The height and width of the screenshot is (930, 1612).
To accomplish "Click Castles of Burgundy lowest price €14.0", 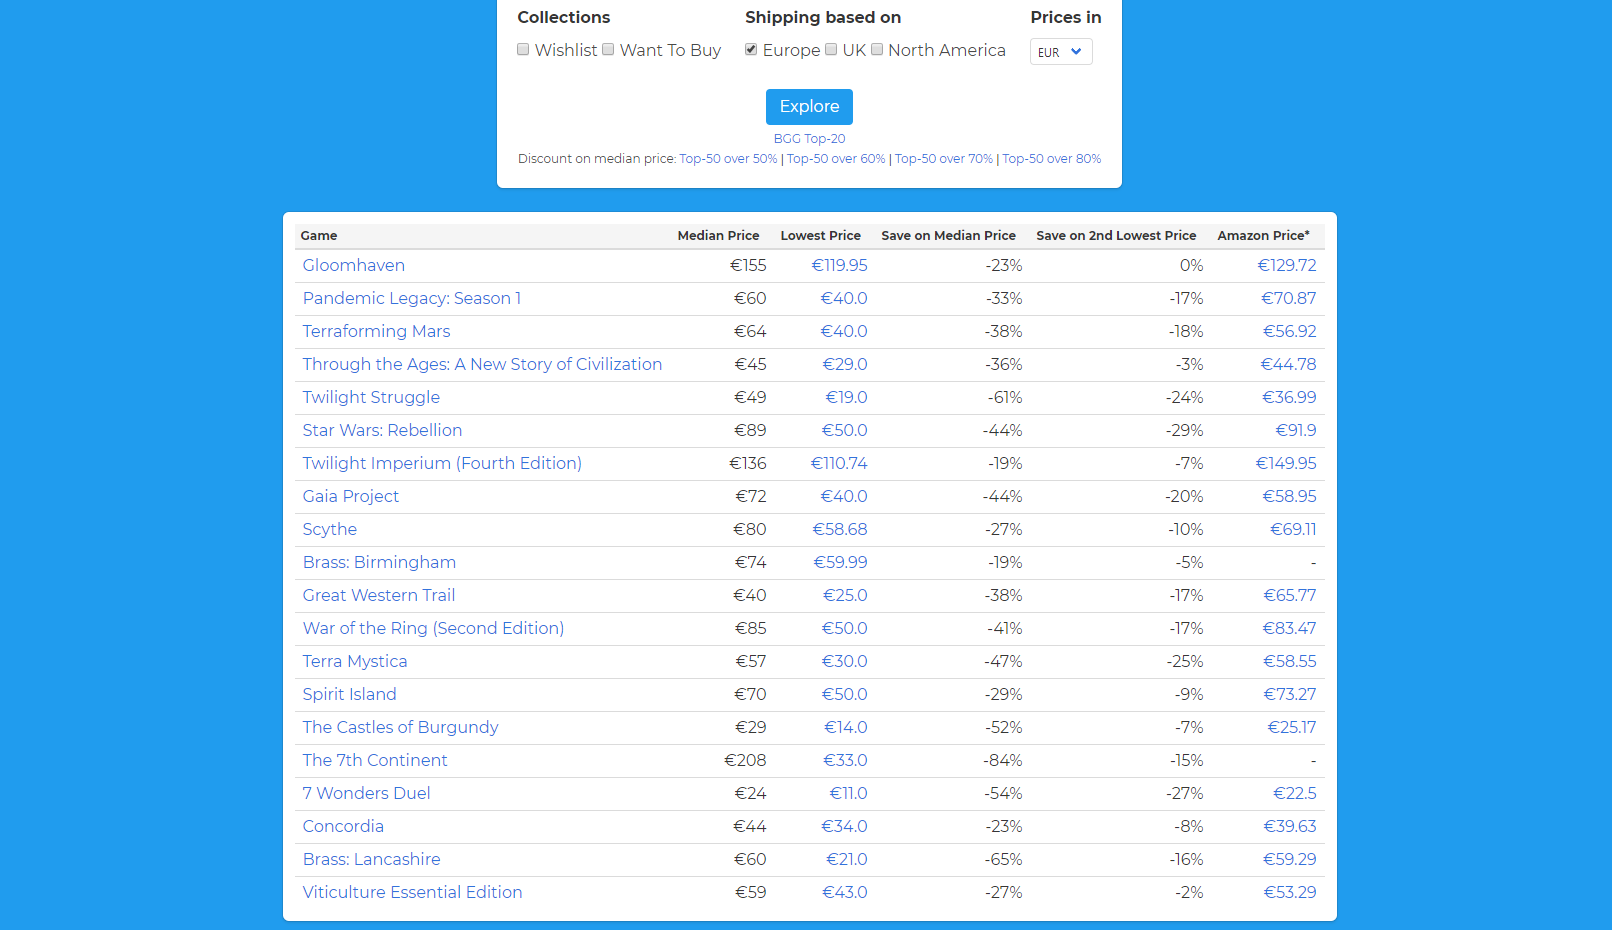I will tap(846, 727).
